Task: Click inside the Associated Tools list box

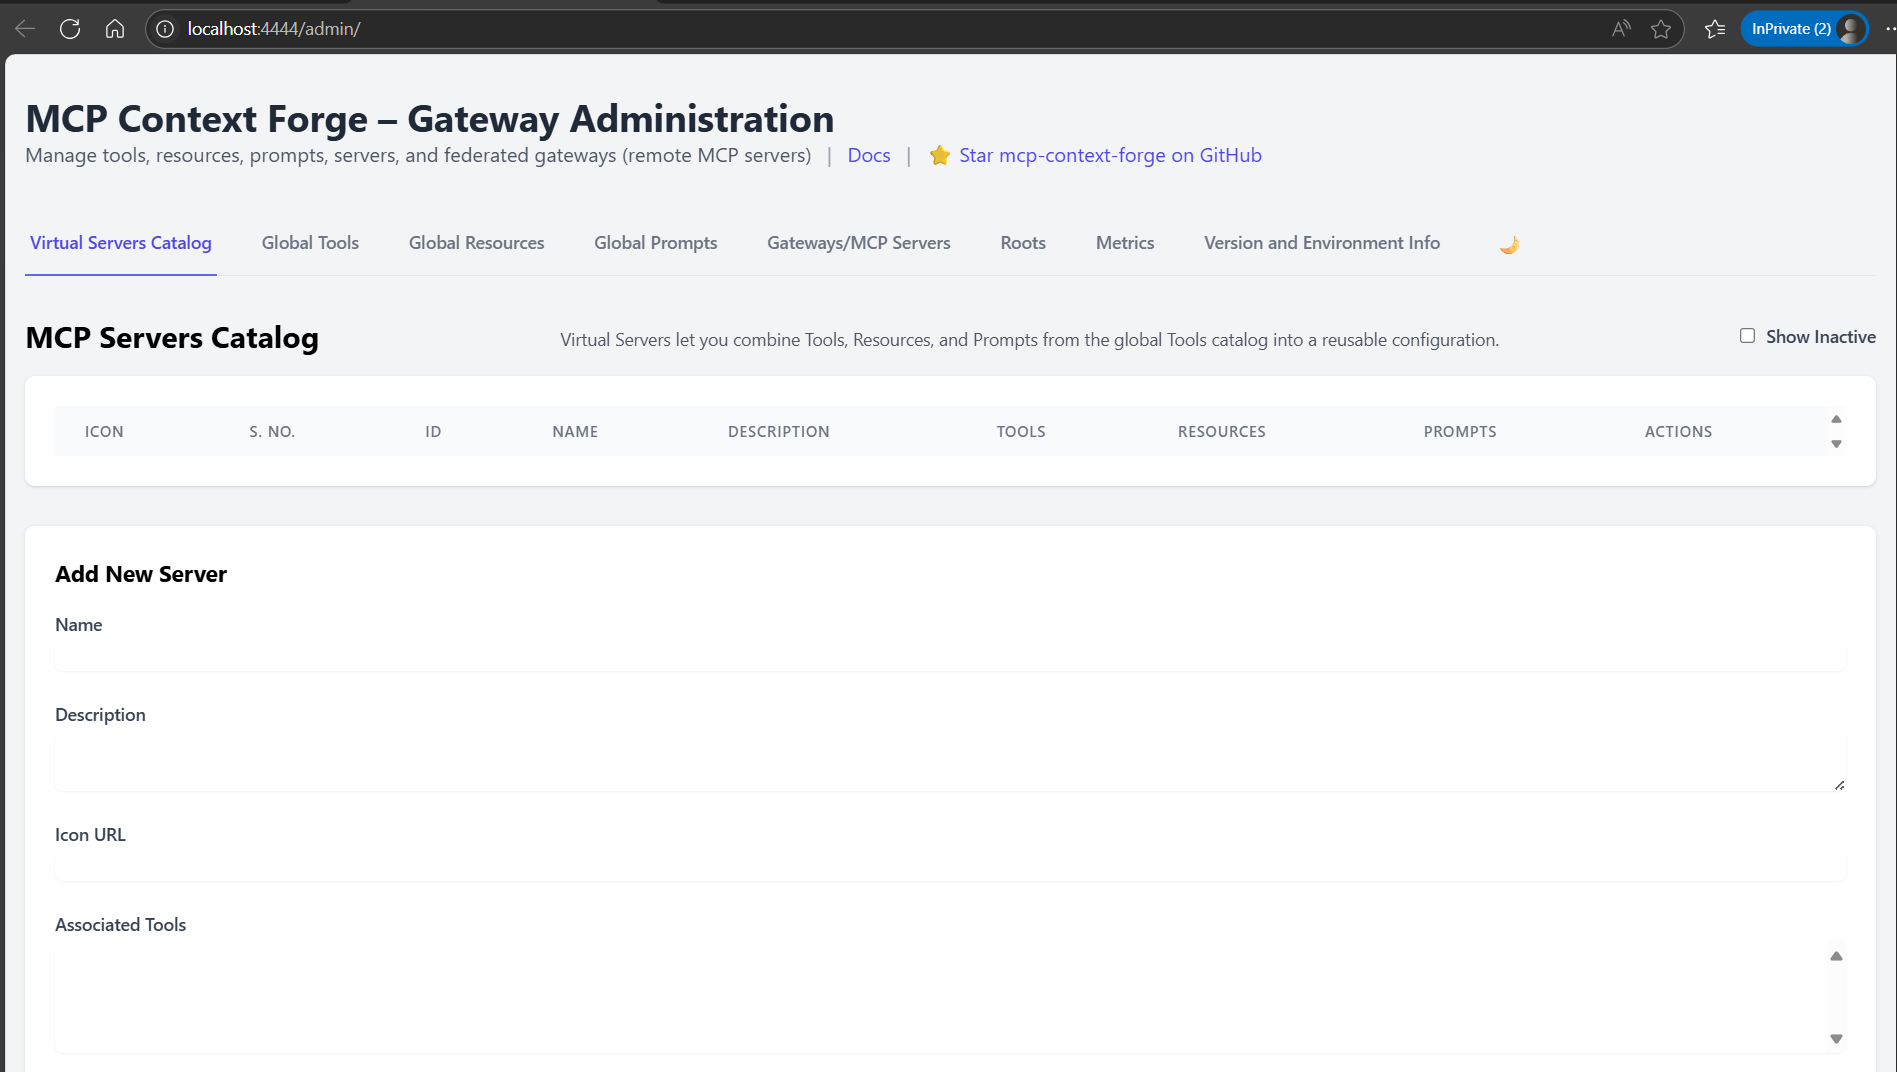Action: tap(940, 997)
